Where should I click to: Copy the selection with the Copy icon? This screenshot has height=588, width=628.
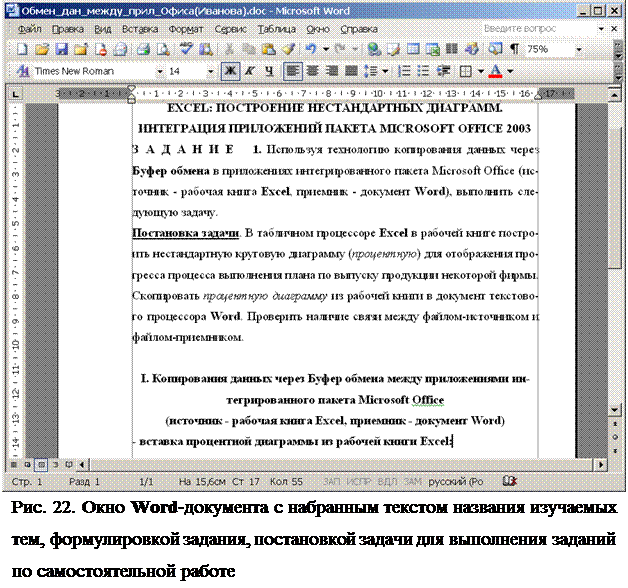(249, 49)
